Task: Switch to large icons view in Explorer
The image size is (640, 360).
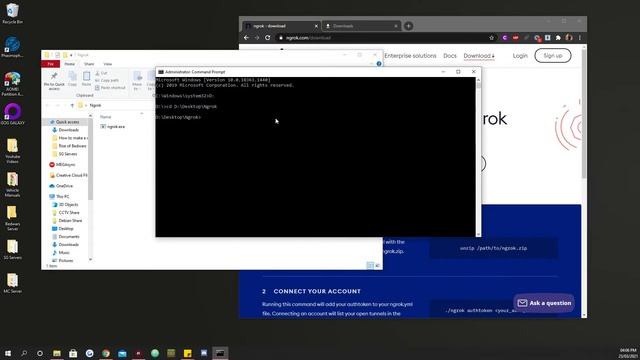Action: 377,266
